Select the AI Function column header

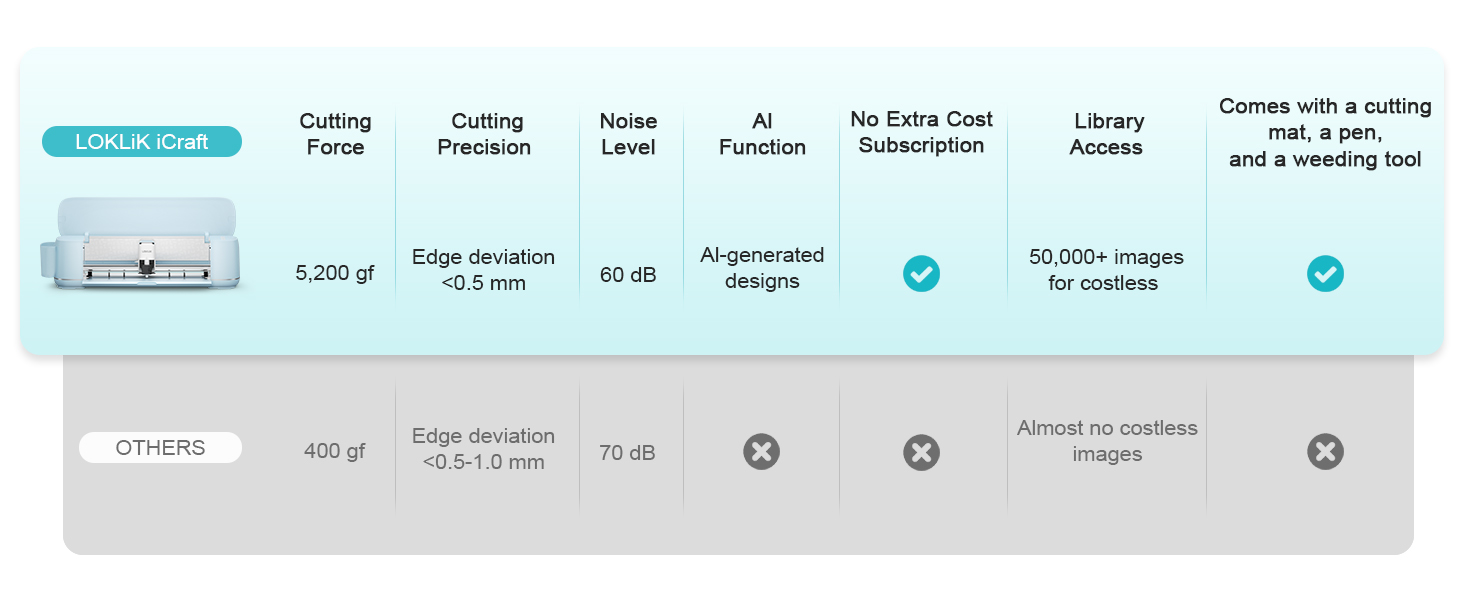762,134
